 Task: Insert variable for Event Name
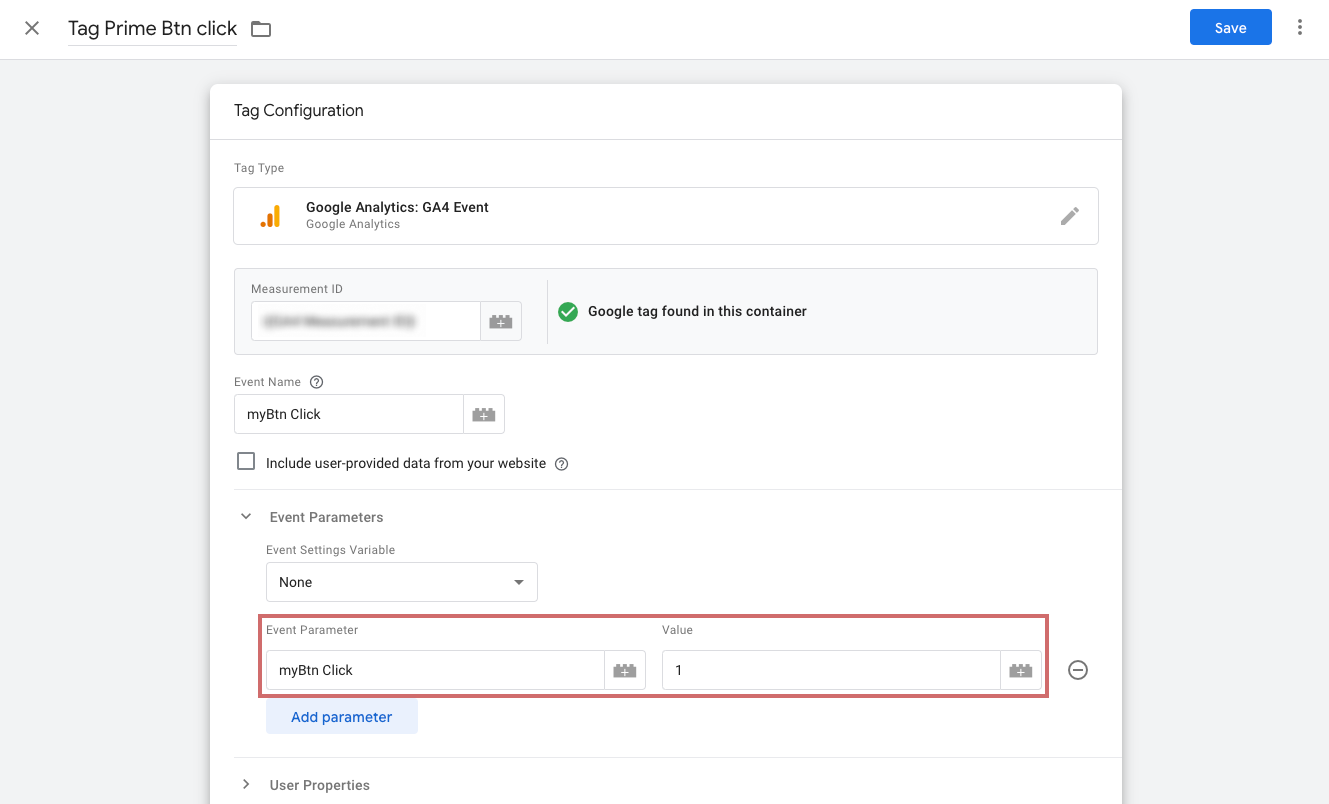pos(484,414)
